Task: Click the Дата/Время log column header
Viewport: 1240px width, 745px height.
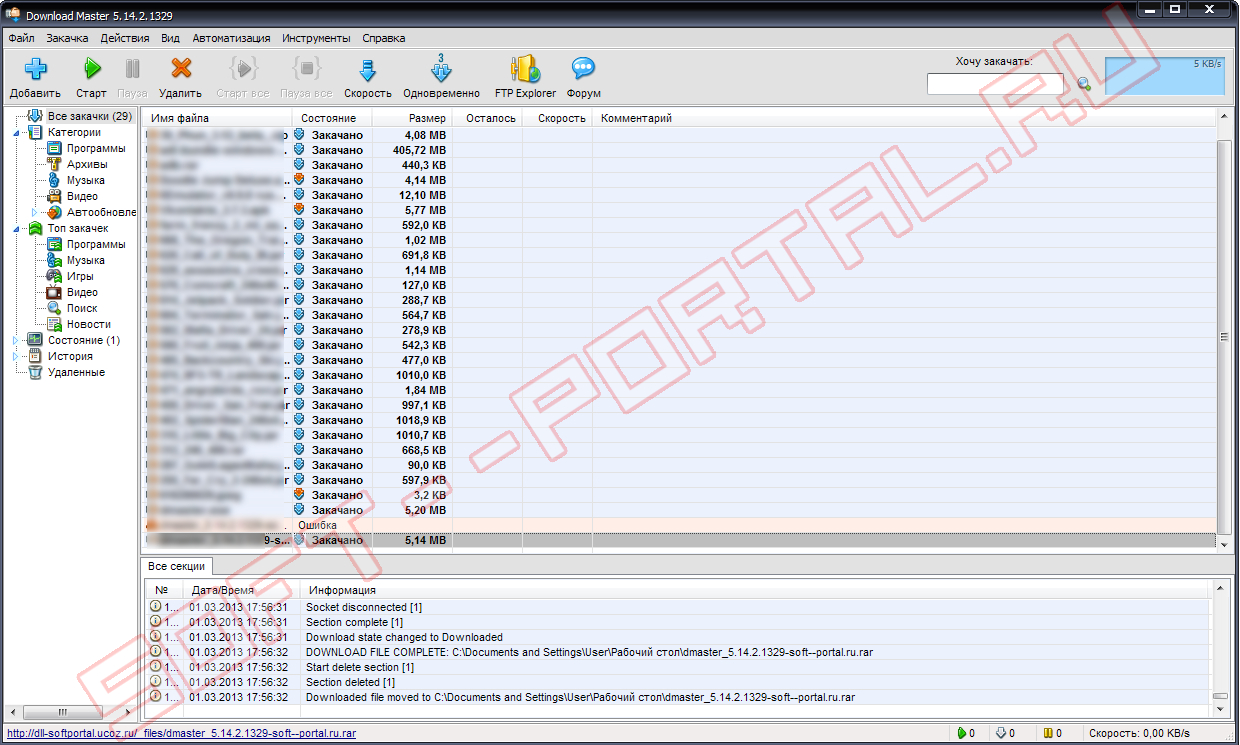Action: pyautogui.click(x=242, y=590)
